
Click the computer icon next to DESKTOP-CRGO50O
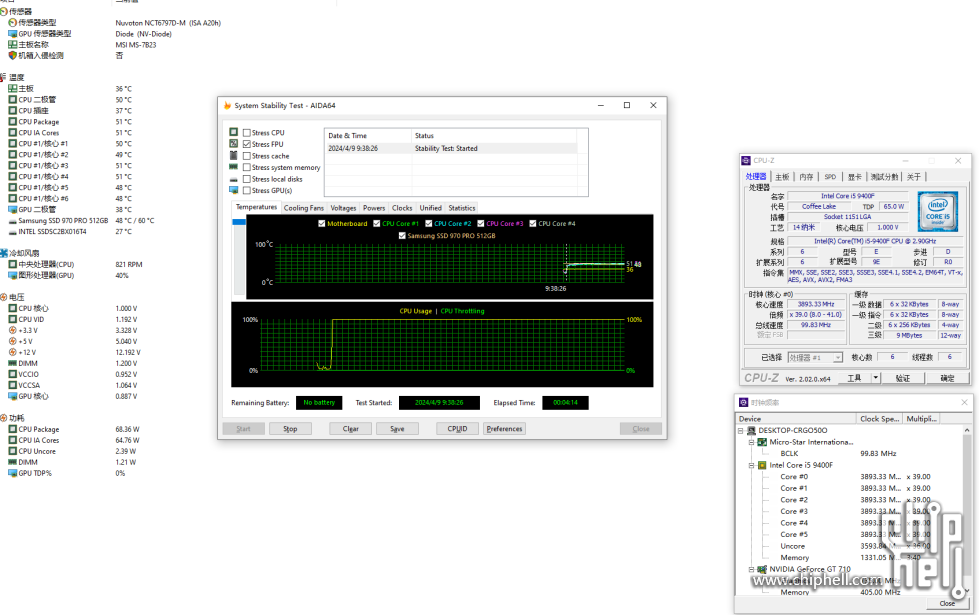751,430
